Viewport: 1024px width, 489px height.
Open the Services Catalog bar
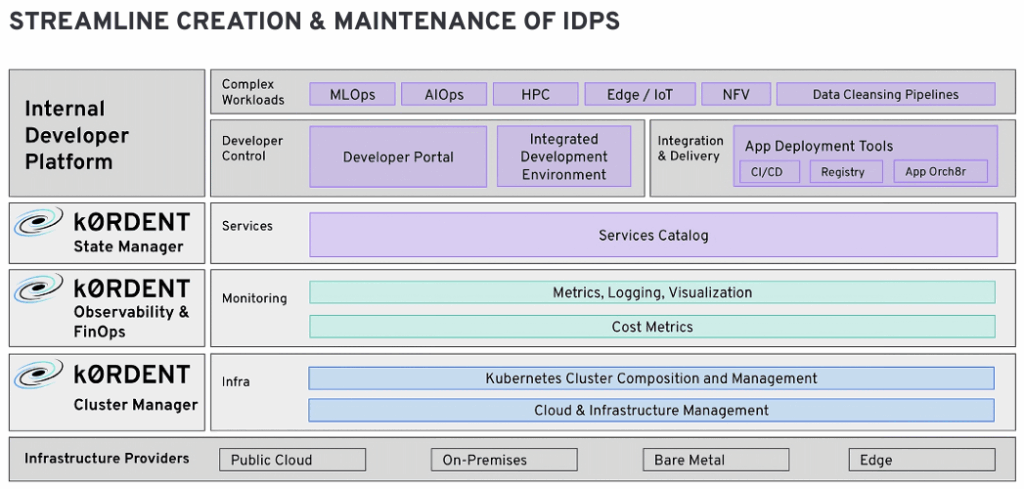(653, 235)
